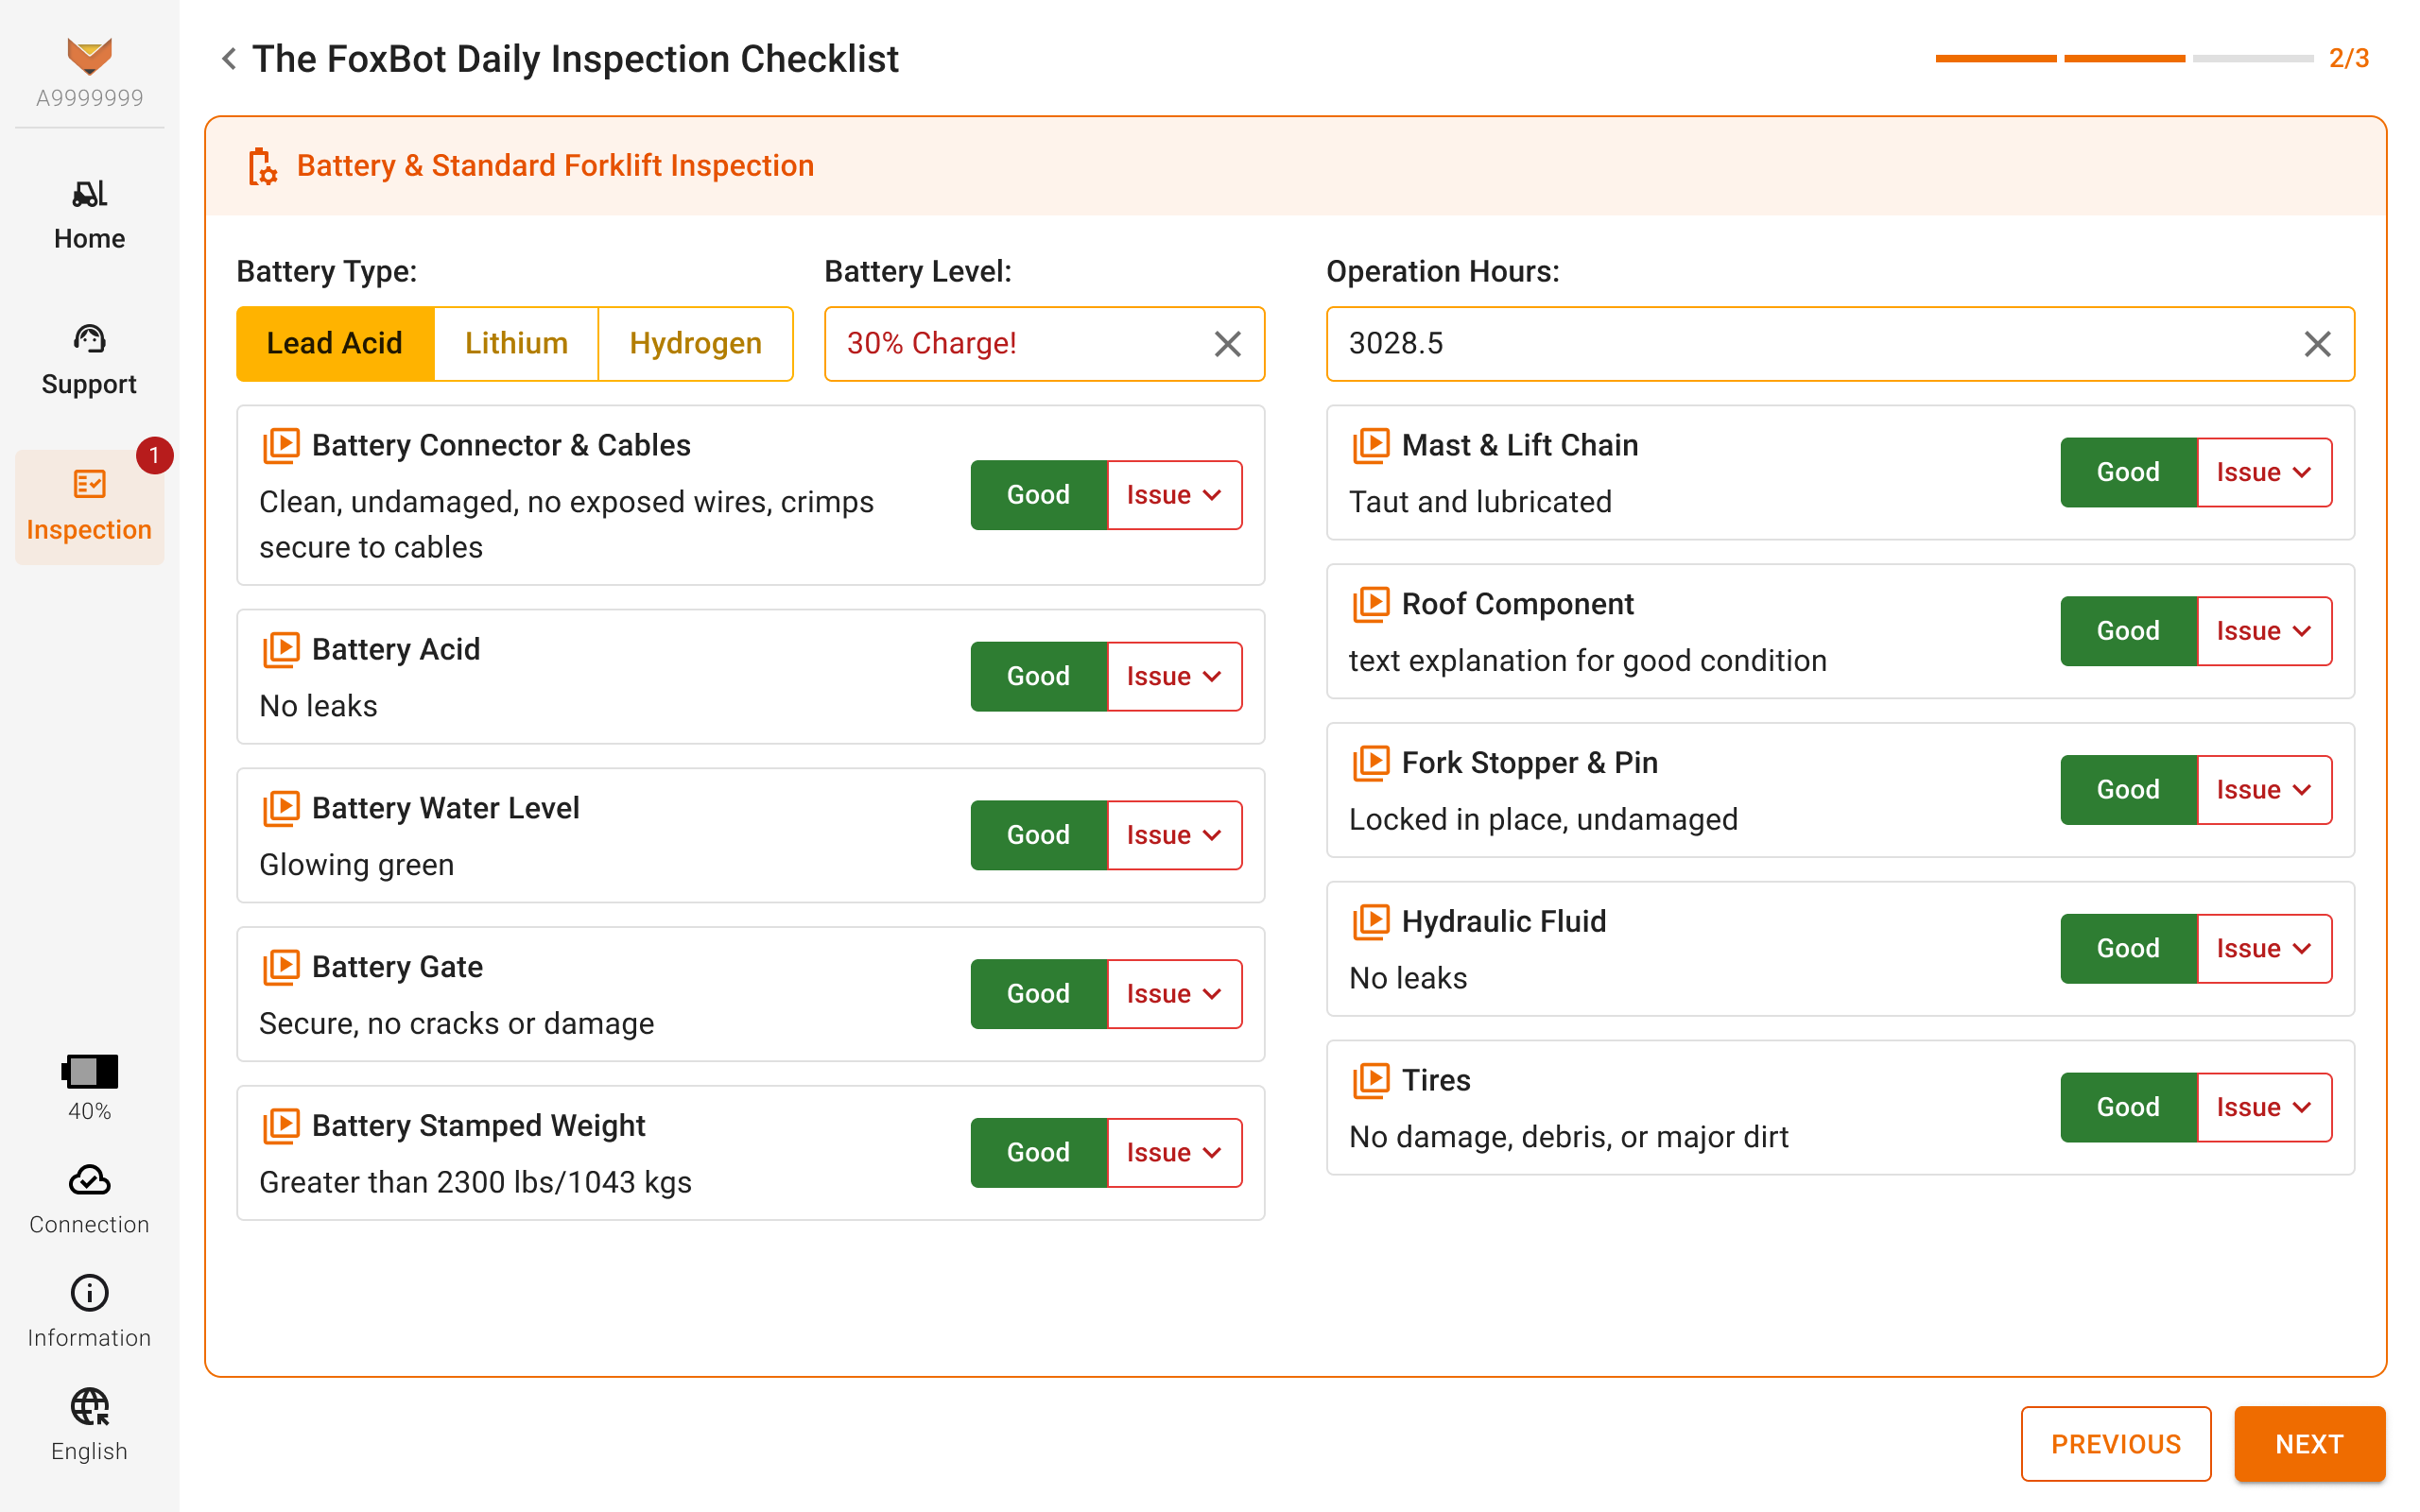Click the Connection cloud status icon
This screenshot has width=2420, height=1512.
tap(89, 1181)
